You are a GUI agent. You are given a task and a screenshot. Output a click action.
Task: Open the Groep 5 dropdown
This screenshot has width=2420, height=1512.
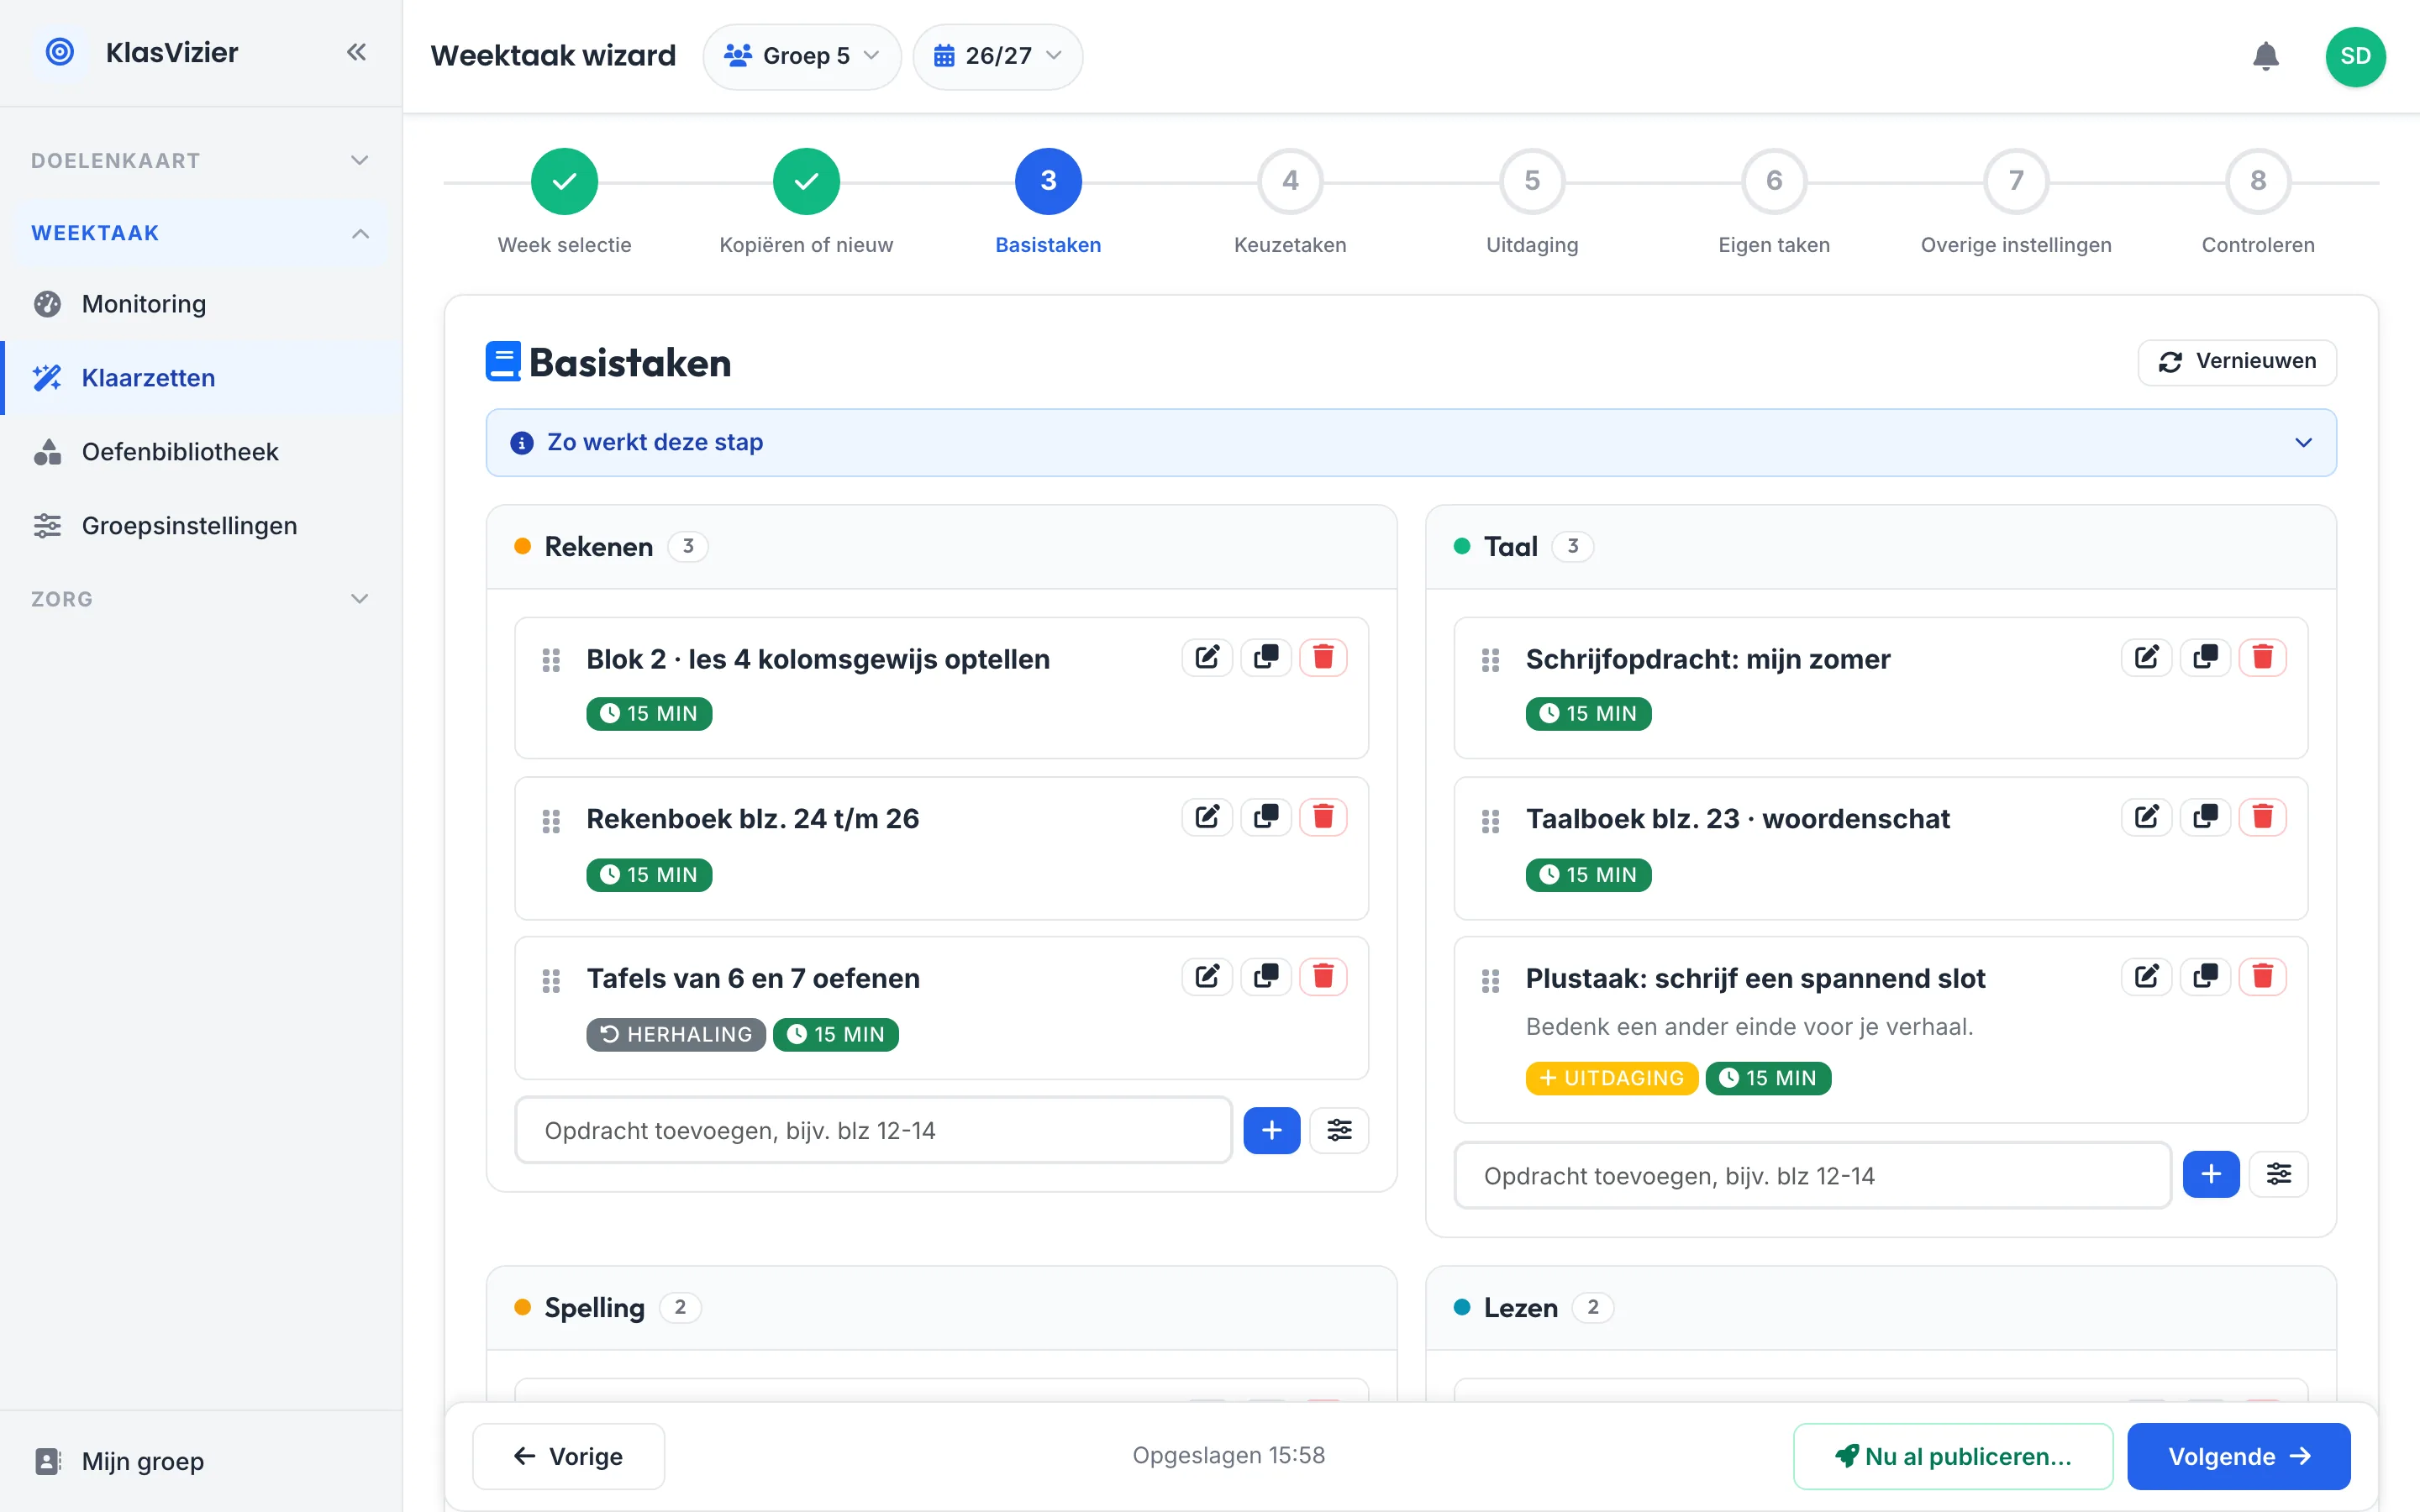coord(802,56)
